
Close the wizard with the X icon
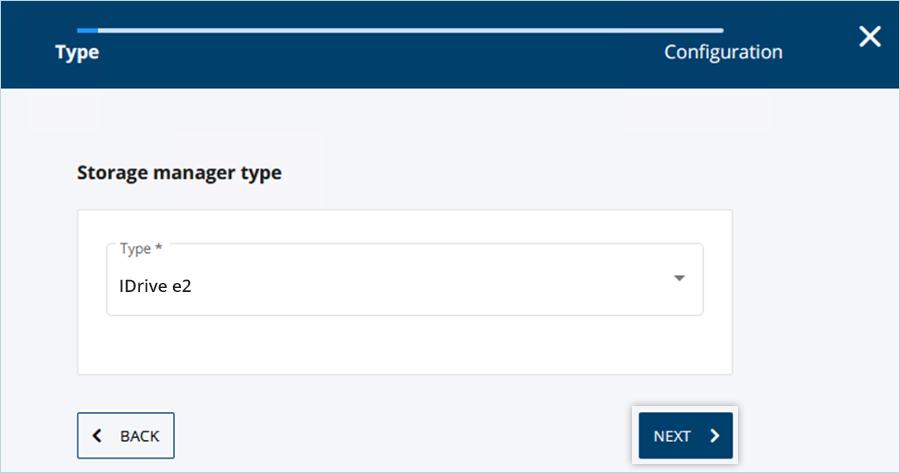pyautogui.click(x=870, y=37)
